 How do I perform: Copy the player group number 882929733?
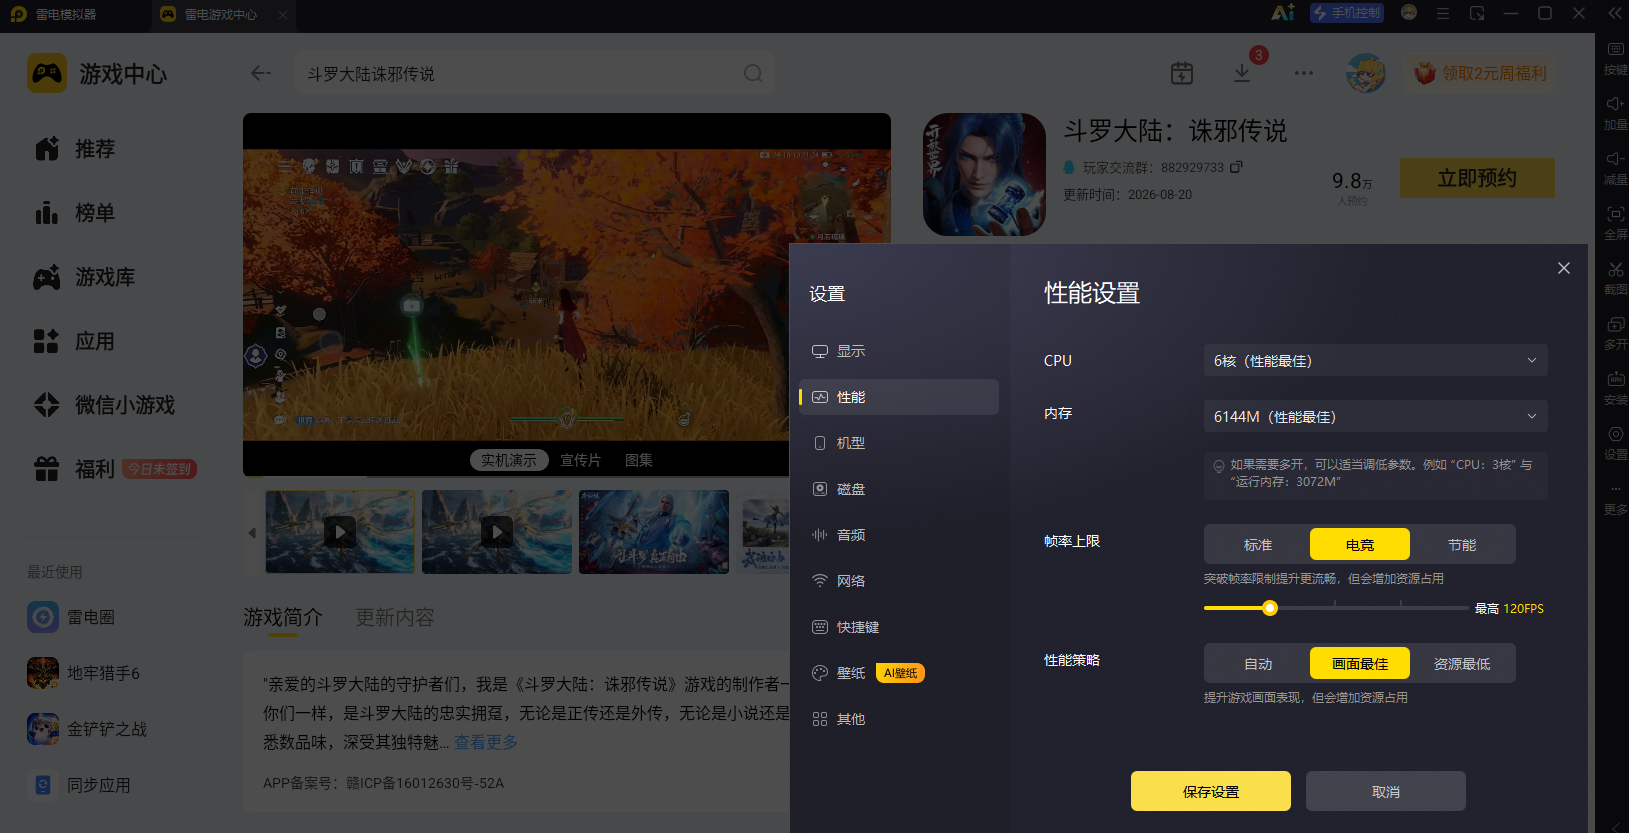(1236, 167)
